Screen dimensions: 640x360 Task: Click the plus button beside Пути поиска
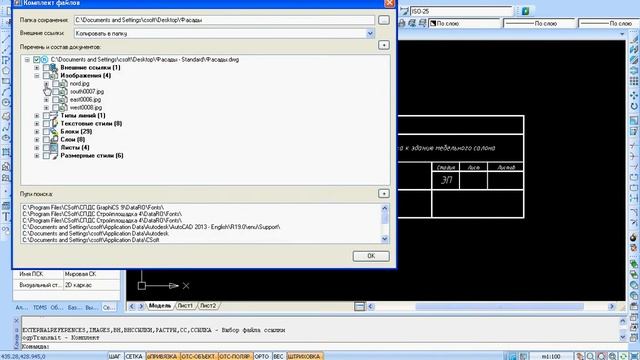click(384, 193)
